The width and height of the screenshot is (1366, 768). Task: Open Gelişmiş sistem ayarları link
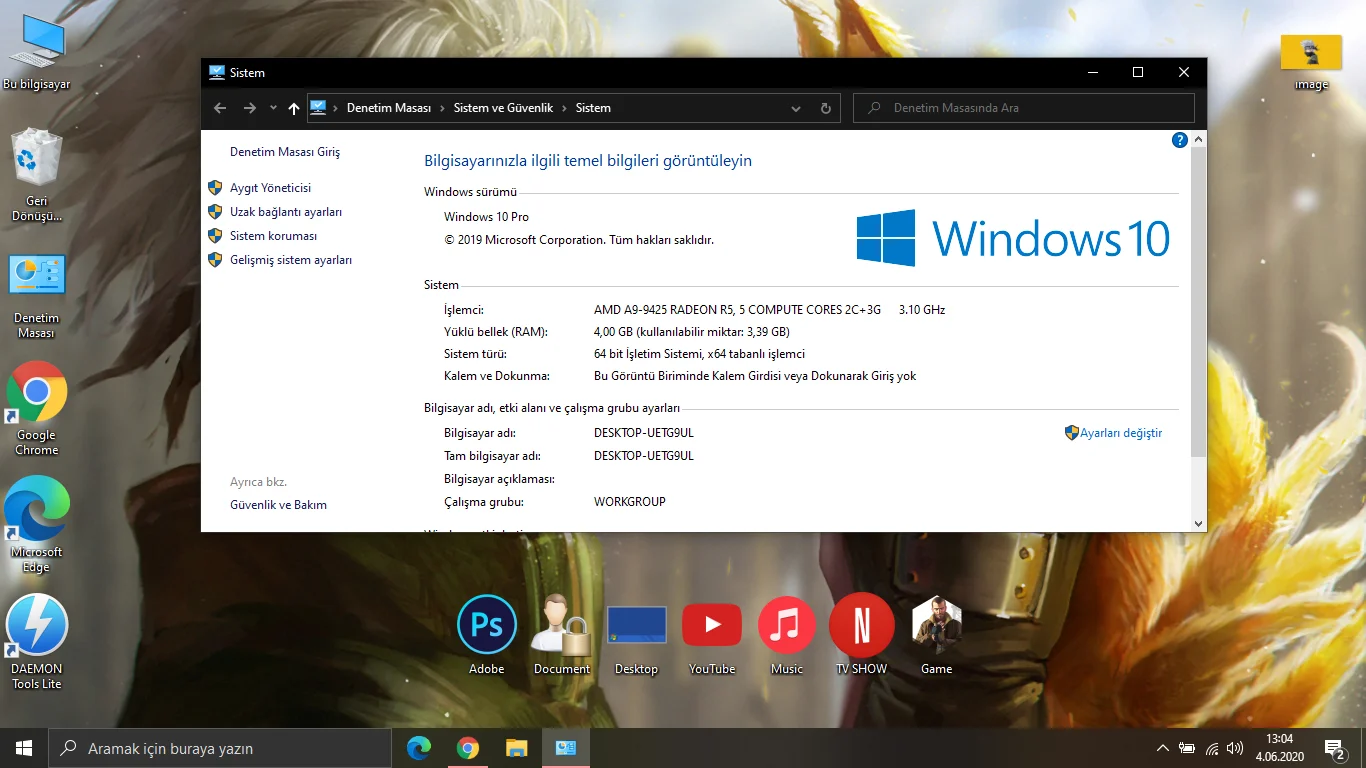pos(291,260)
